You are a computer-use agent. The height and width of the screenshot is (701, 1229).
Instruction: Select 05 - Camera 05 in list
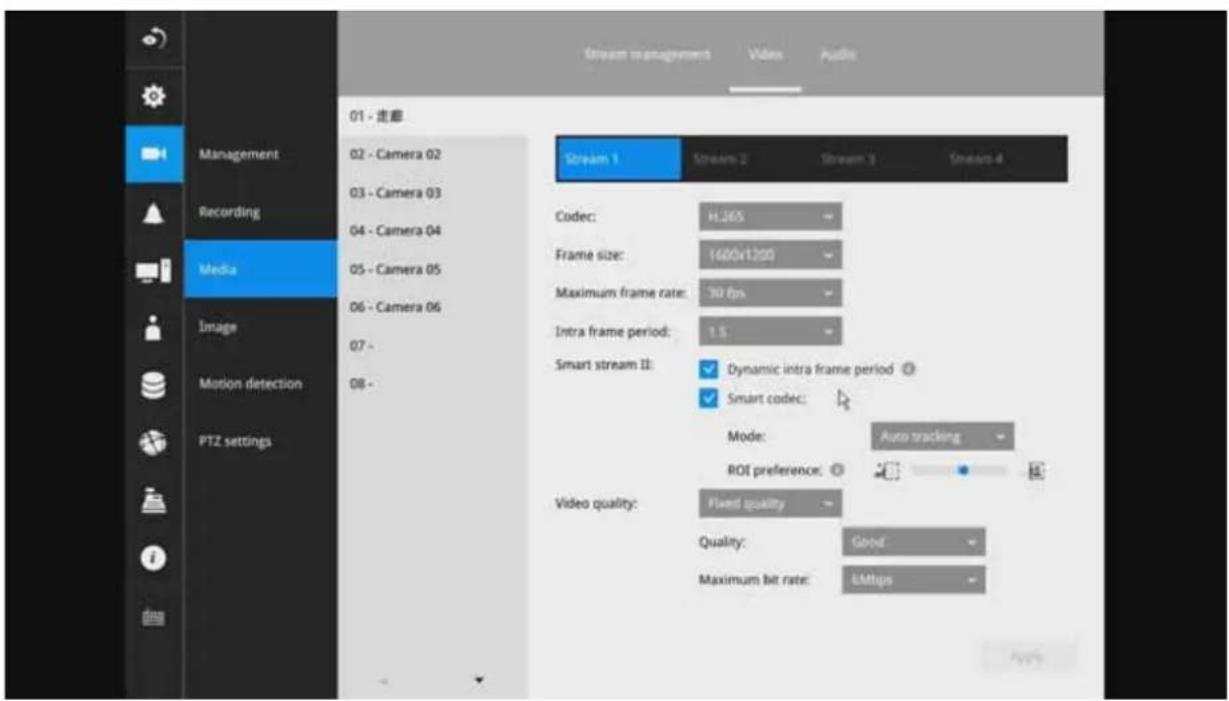point(432,269)
